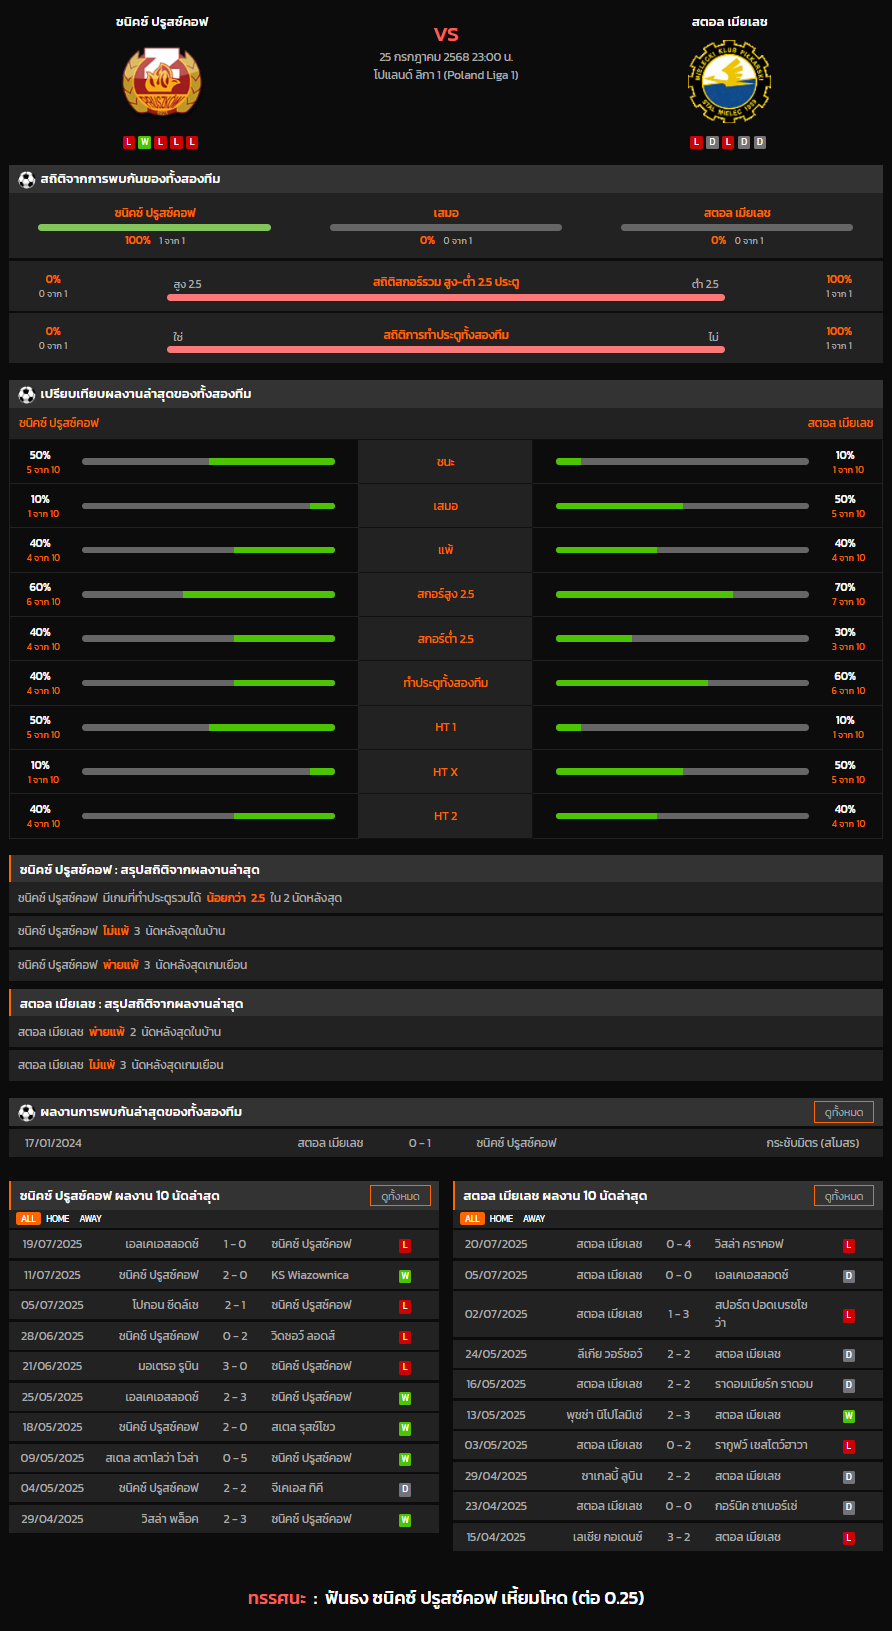
Task: Click กระชับมิตร (สโมสร) competition label
Action: (x=812, y=1143)
